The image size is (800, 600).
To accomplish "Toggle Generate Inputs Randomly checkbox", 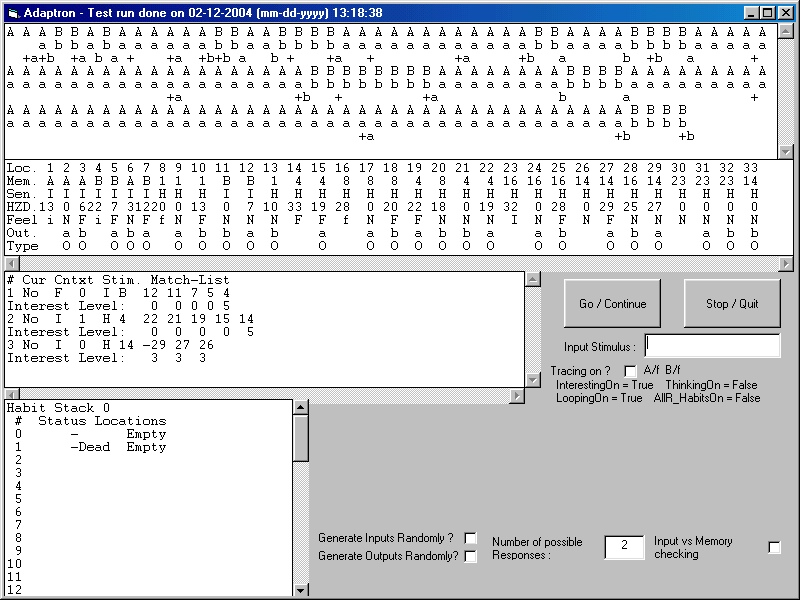I will coord(470,538).
